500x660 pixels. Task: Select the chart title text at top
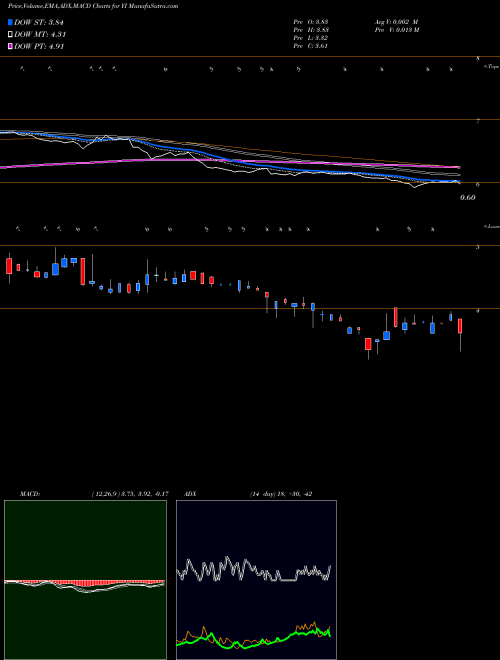(93, 6)
